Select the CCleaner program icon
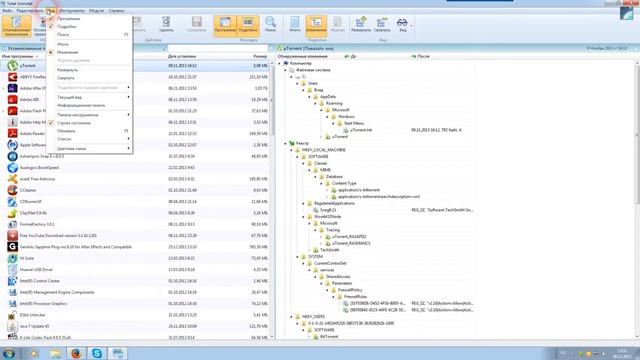Screen dimensions: 640x360 (13, 190)
